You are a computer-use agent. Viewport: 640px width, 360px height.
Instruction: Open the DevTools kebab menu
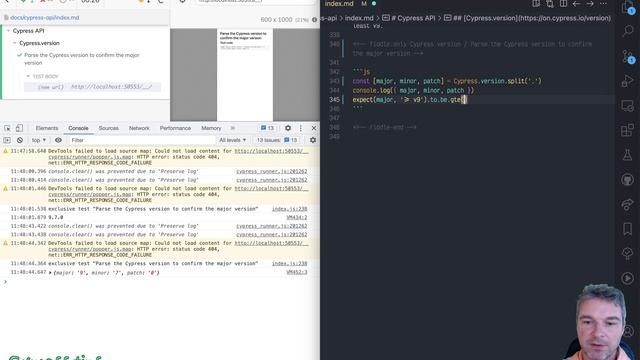point(301,128)
